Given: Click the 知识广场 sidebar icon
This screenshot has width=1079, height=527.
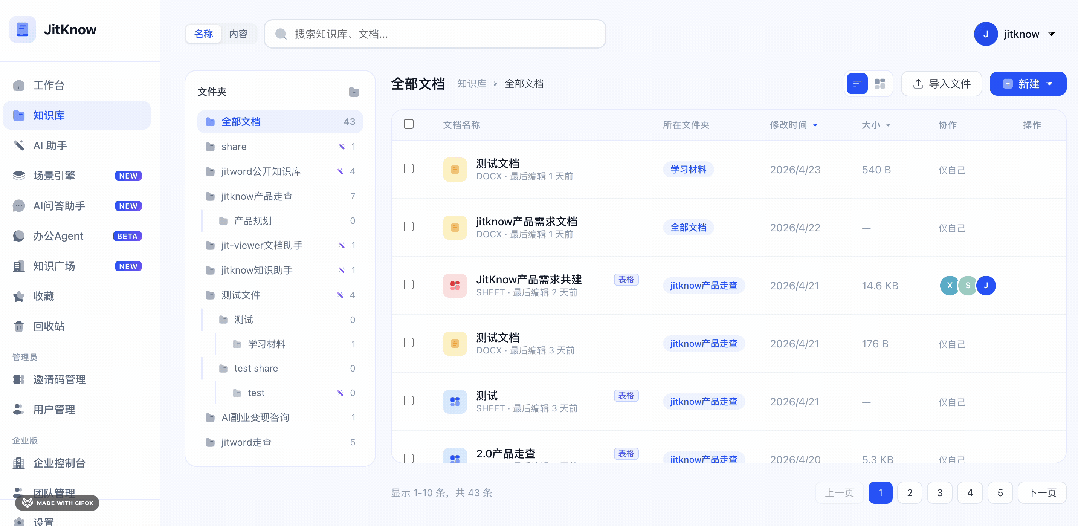Looking at the screenshot, I should coord(19,266).
